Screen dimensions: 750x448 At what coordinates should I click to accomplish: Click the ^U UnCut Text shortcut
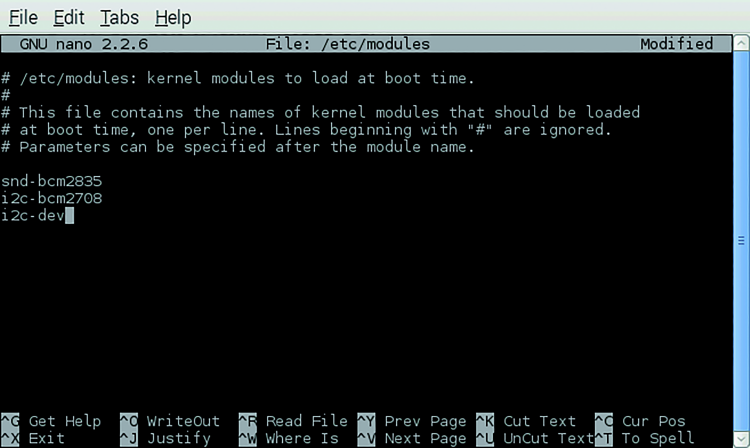click(x=535, y=438)
